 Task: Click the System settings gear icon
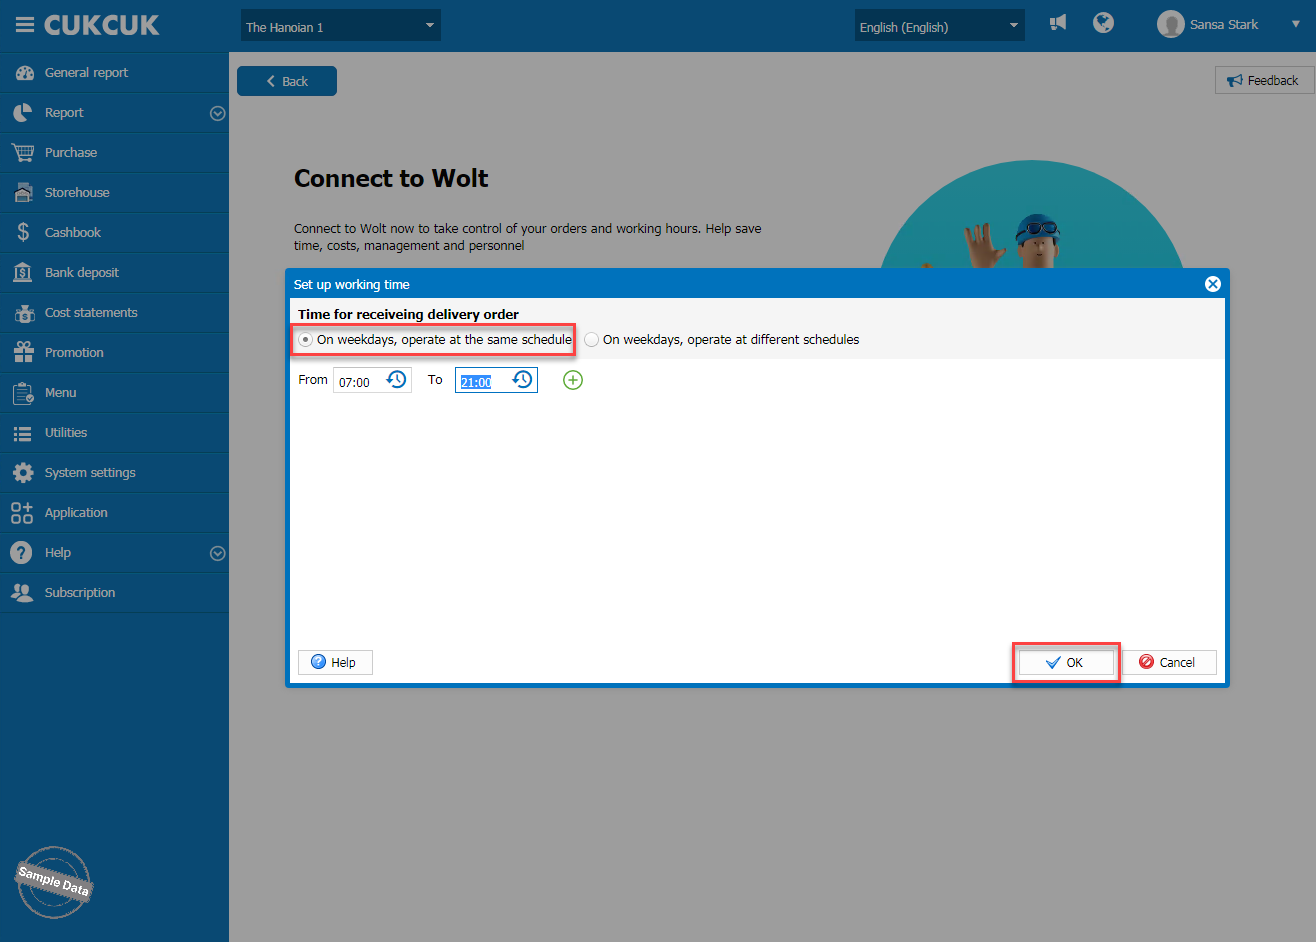(23, 473)
